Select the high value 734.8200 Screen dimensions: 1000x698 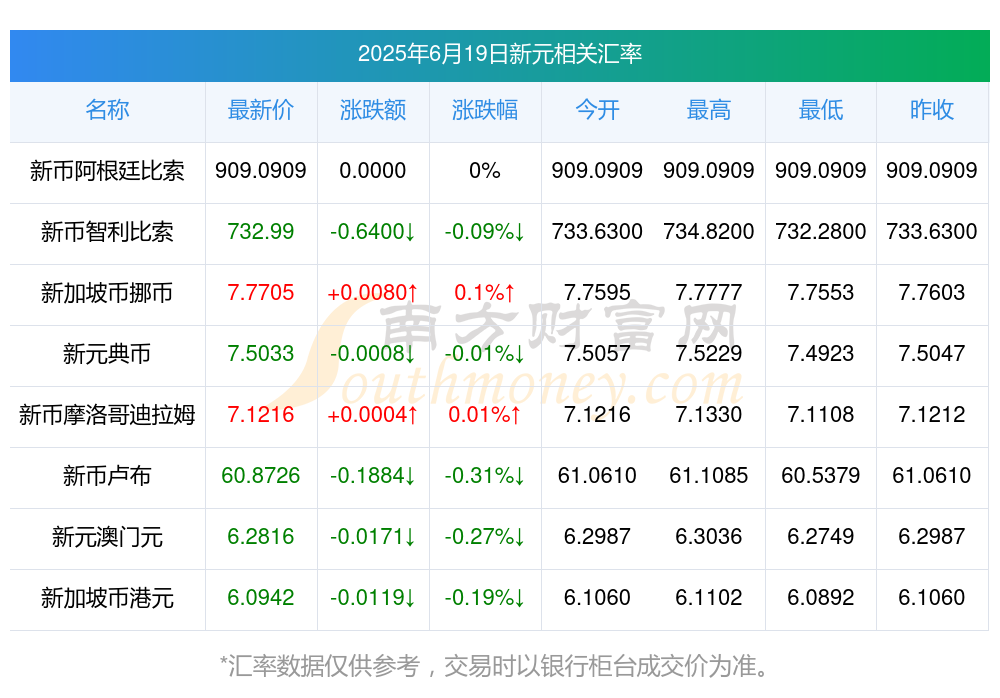coord(709,231)
